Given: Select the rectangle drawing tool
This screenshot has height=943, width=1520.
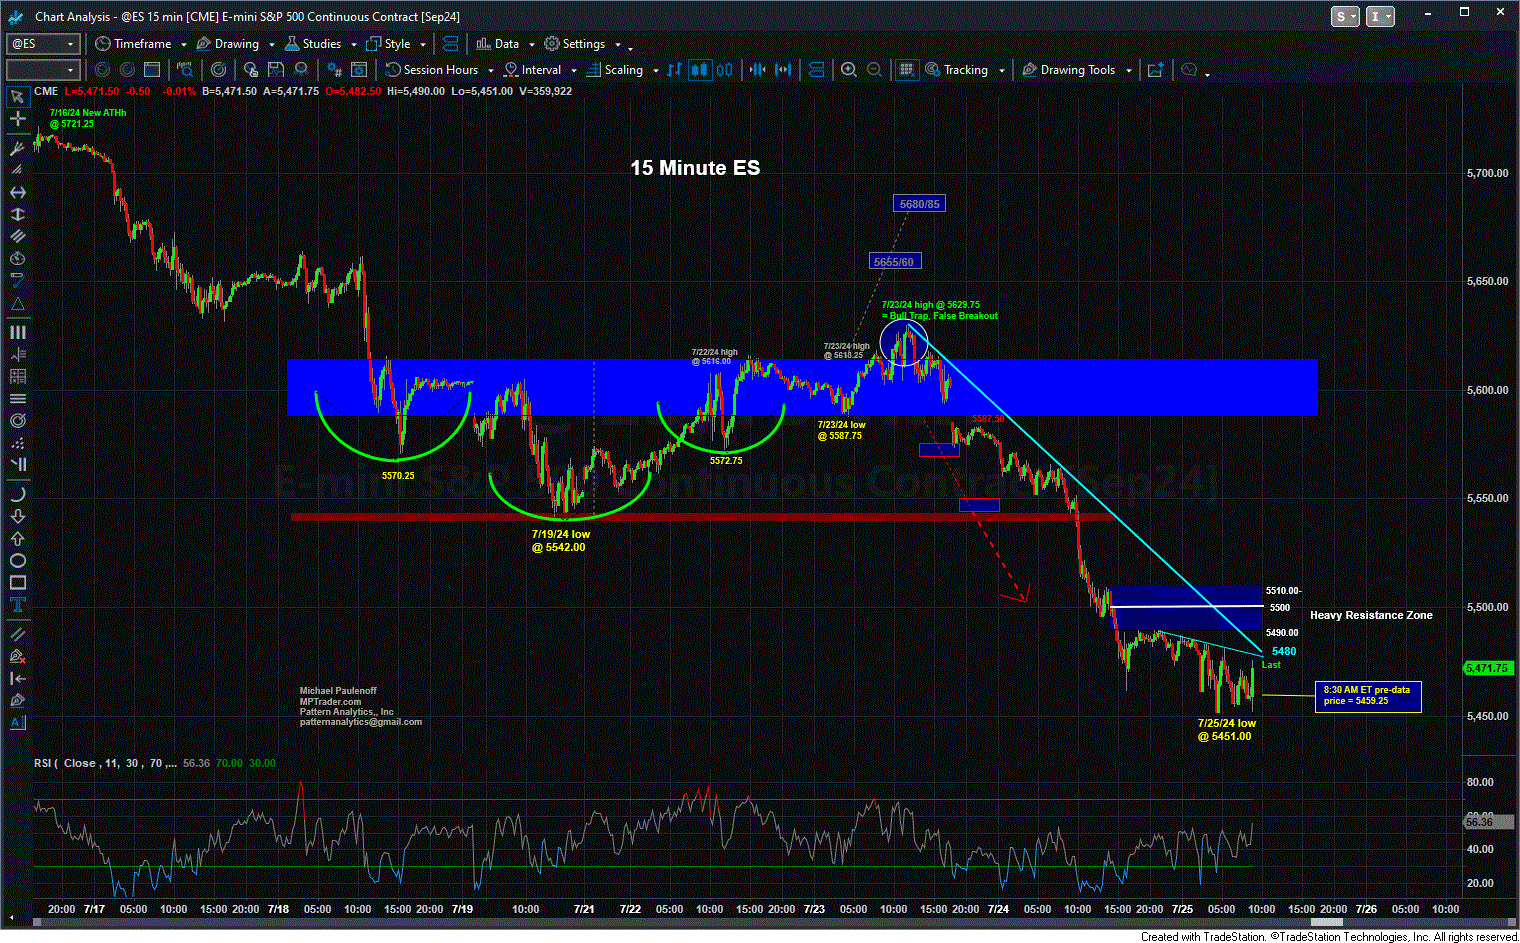Looking at the screenshot, I should click(17, 582).
